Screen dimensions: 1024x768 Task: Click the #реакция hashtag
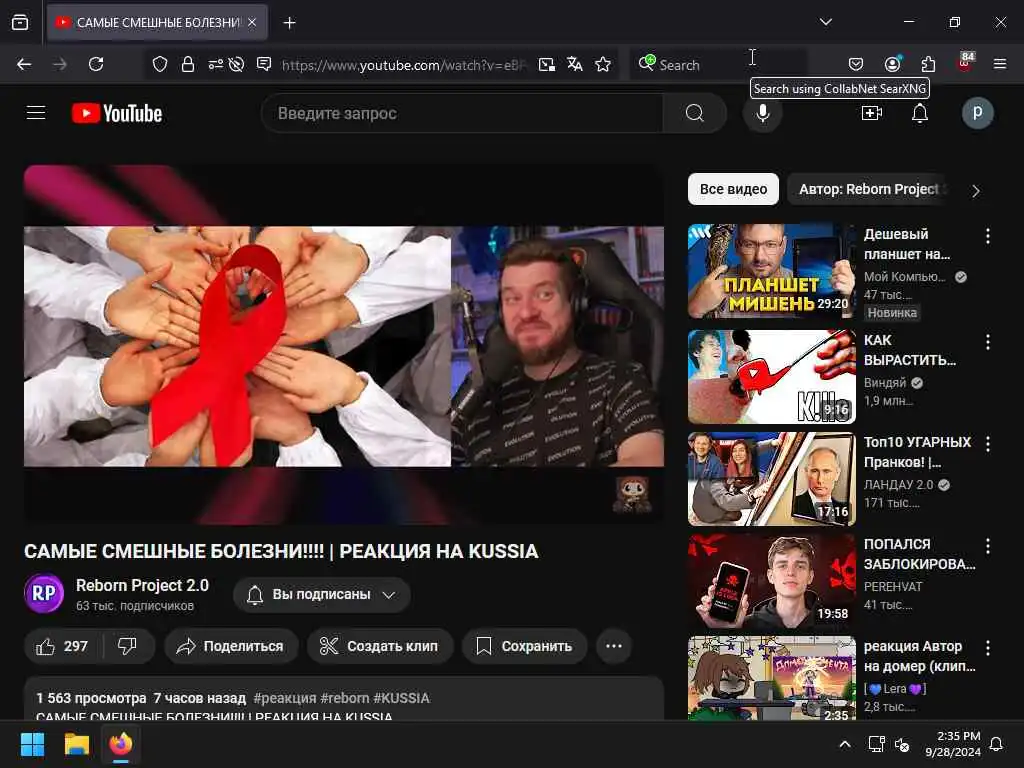(x=285, y=698)
